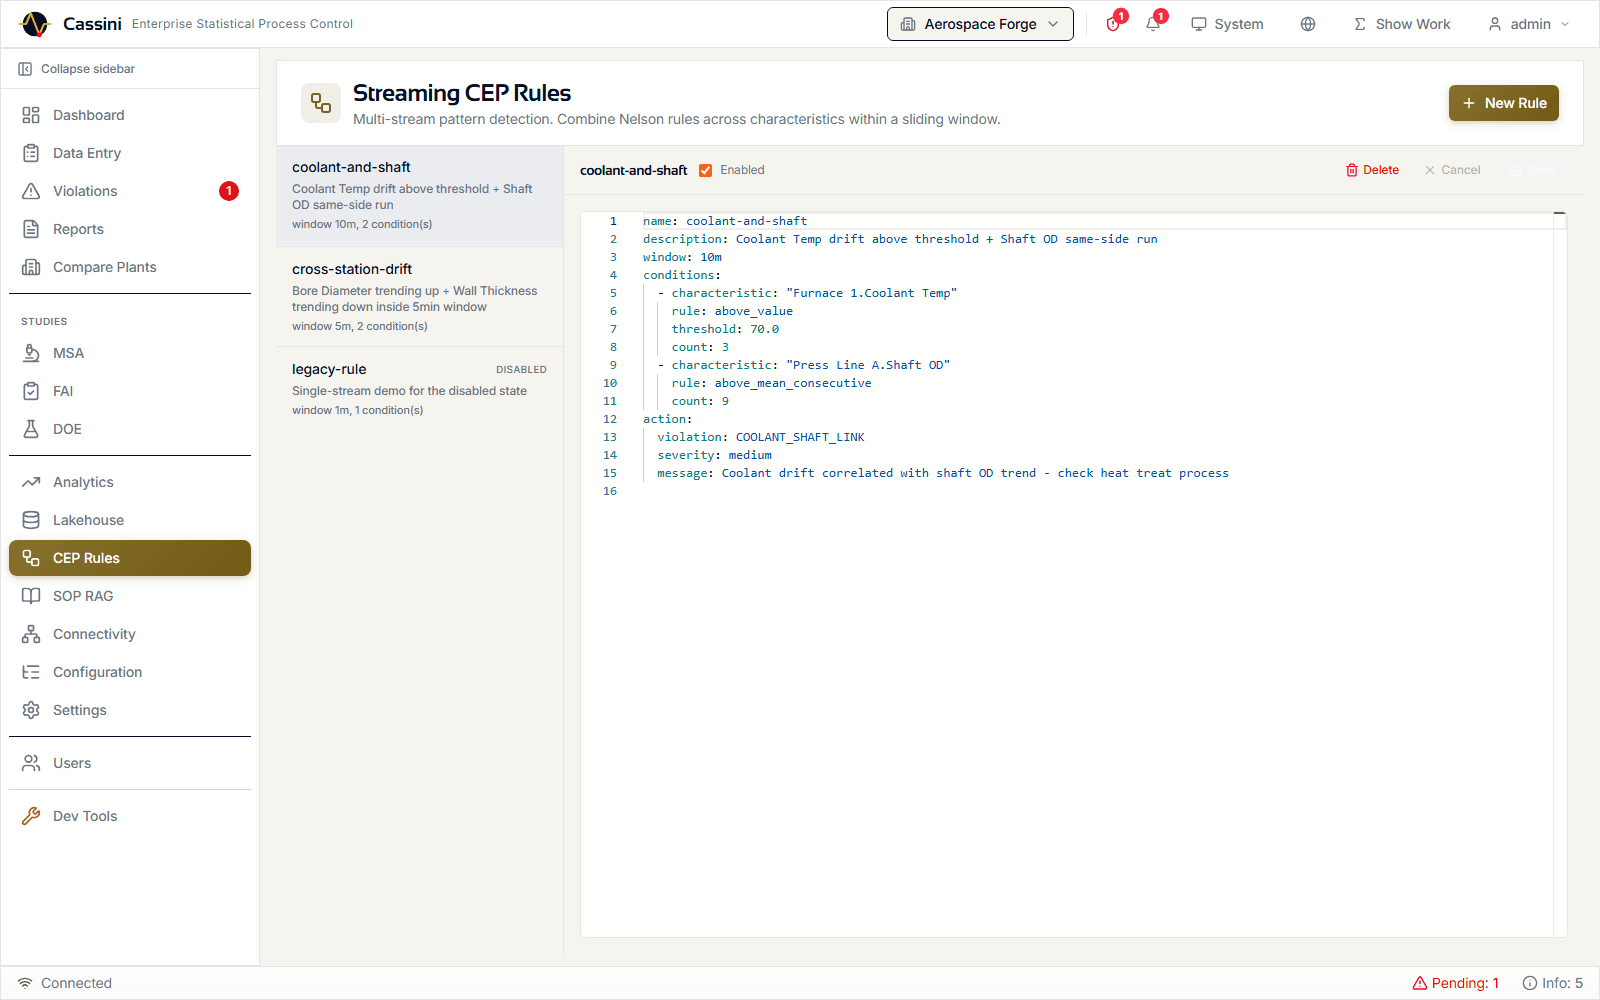
Task: Open Compare Plants page
Action: pos(130,267)
